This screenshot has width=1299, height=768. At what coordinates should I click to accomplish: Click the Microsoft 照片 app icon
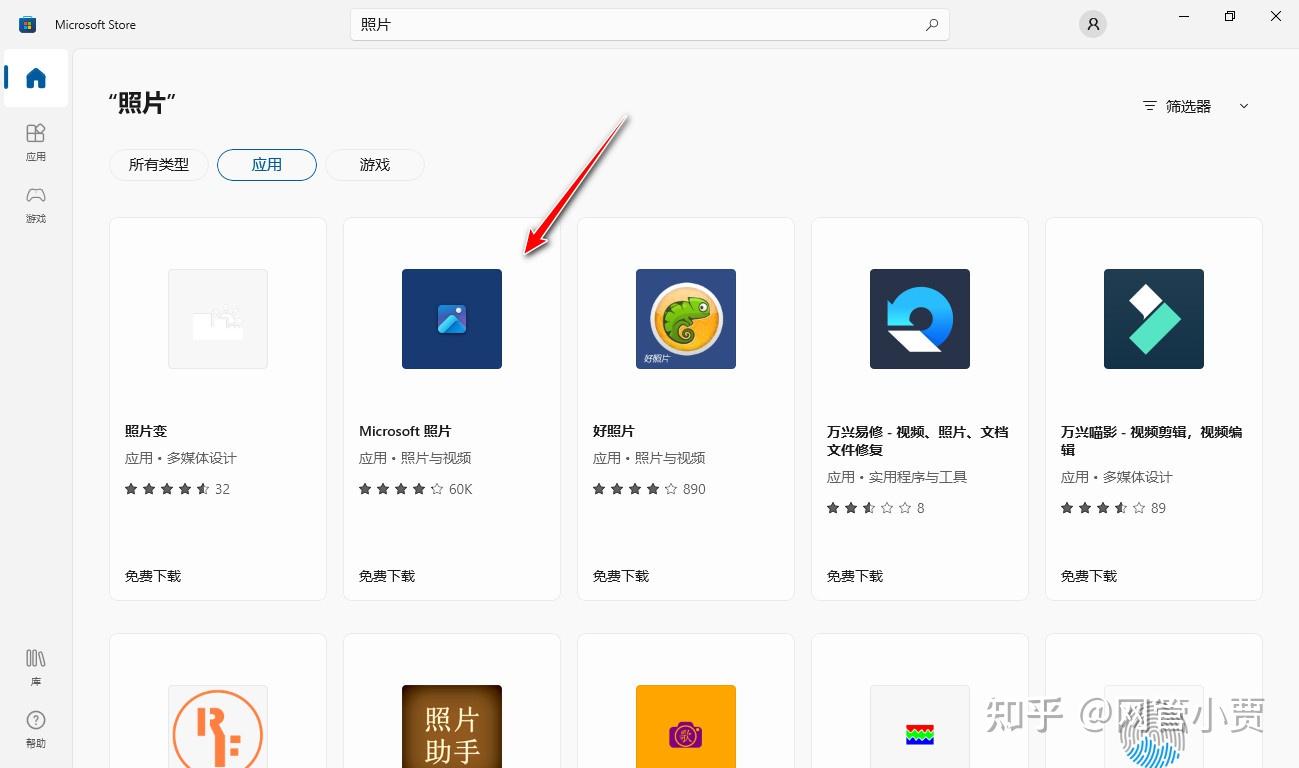tap(452, 319)
